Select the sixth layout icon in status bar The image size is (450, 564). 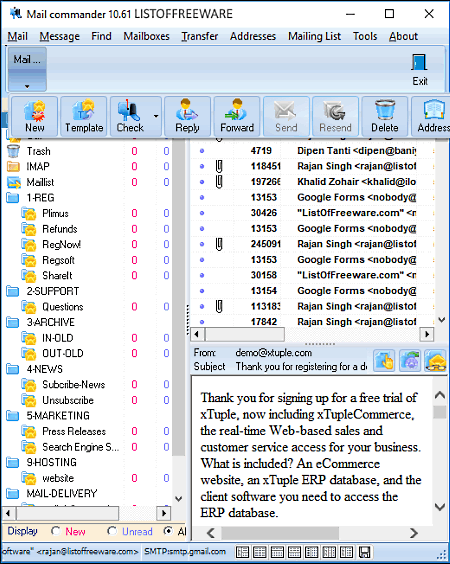pos(329,552)
